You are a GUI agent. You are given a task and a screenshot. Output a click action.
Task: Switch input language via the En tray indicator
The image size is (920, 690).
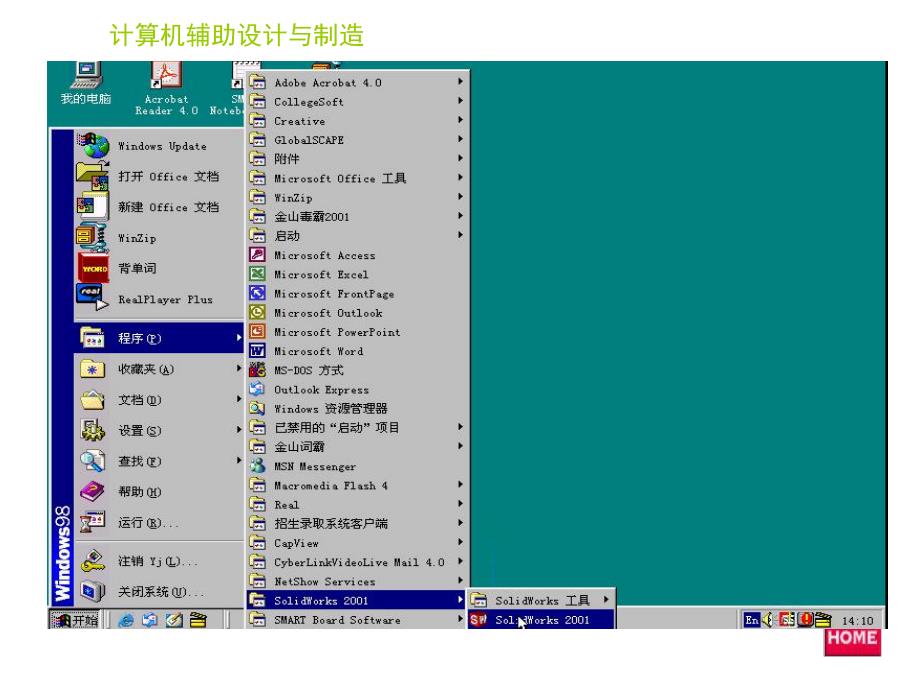click(751, 621)
